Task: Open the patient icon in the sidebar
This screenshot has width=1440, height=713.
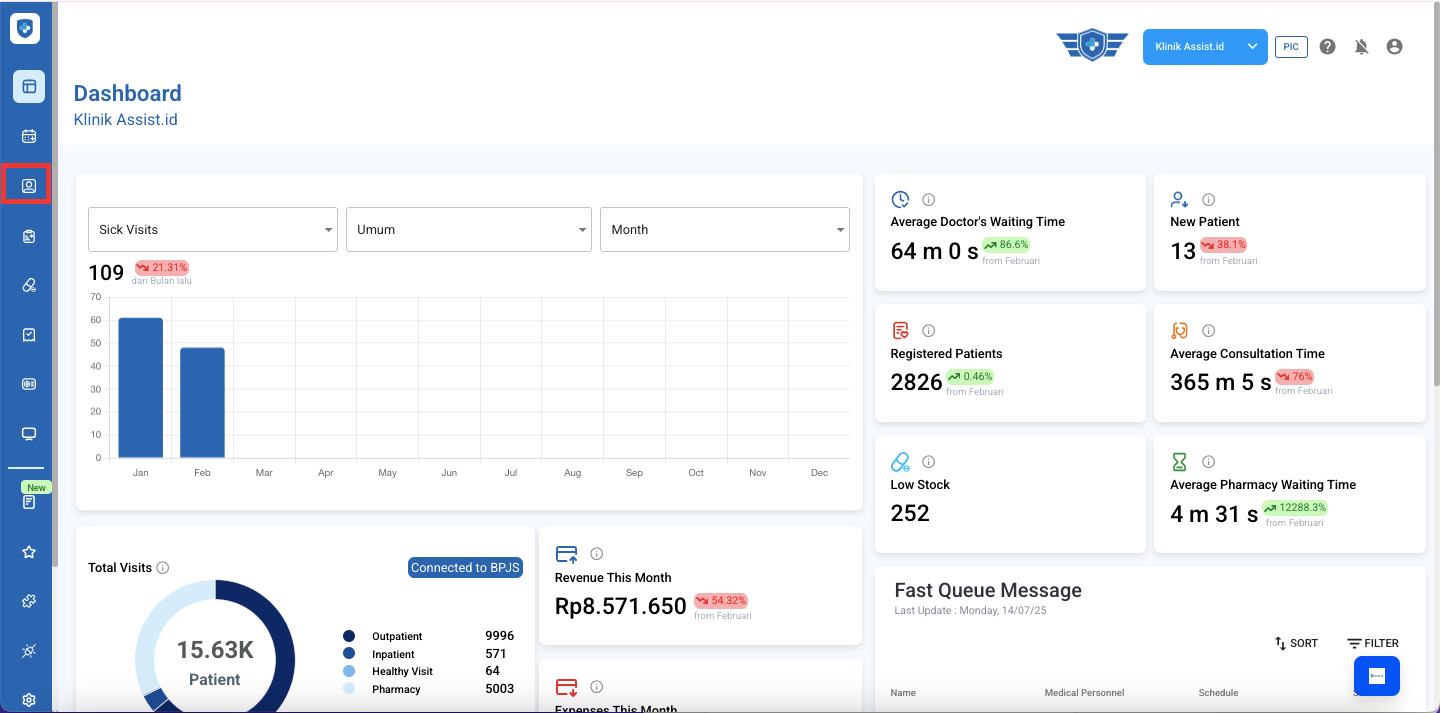Action: [29, 186]
